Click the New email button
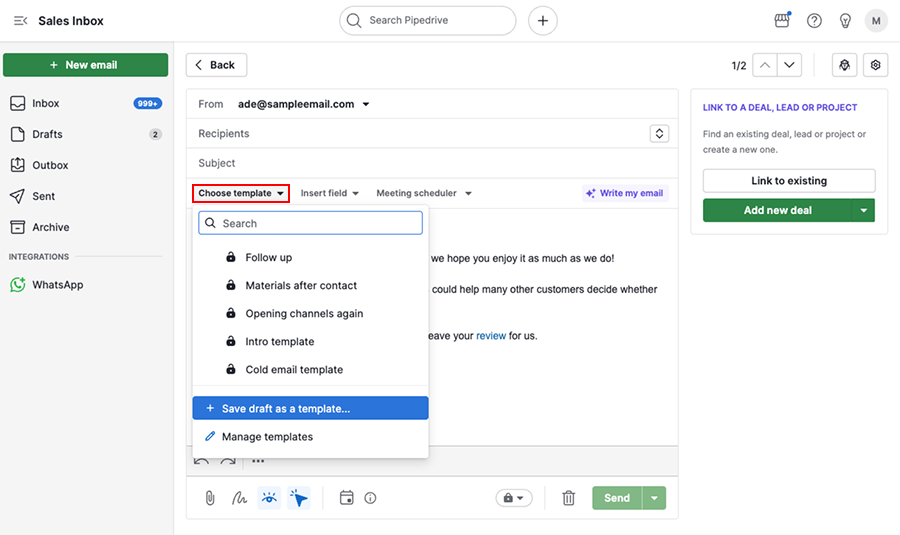The width and height of the screenshot is (900, 535). coord(86,65)
